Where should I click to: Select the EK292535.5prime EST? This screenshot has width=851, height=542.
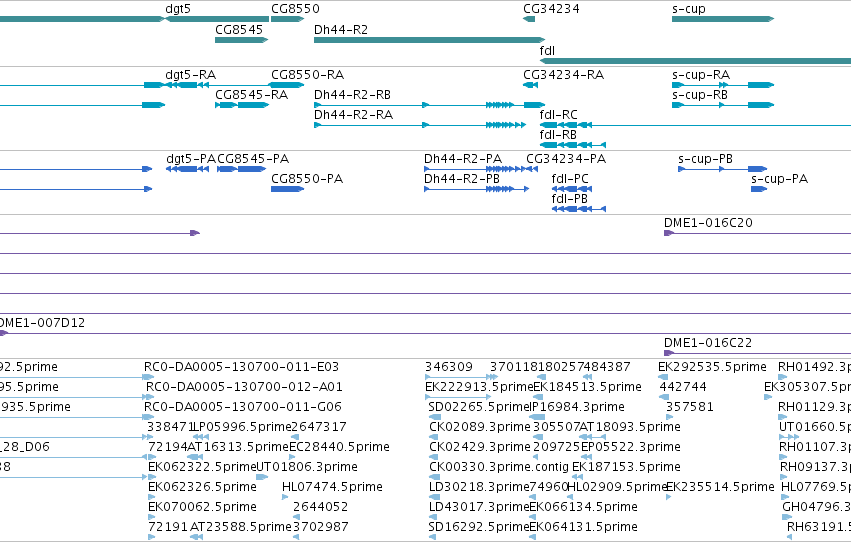point(663,377)
